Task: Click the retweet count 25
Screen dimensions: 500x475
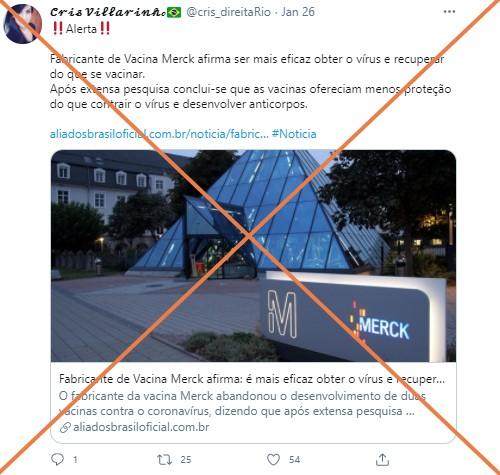Action: (186, 460)
